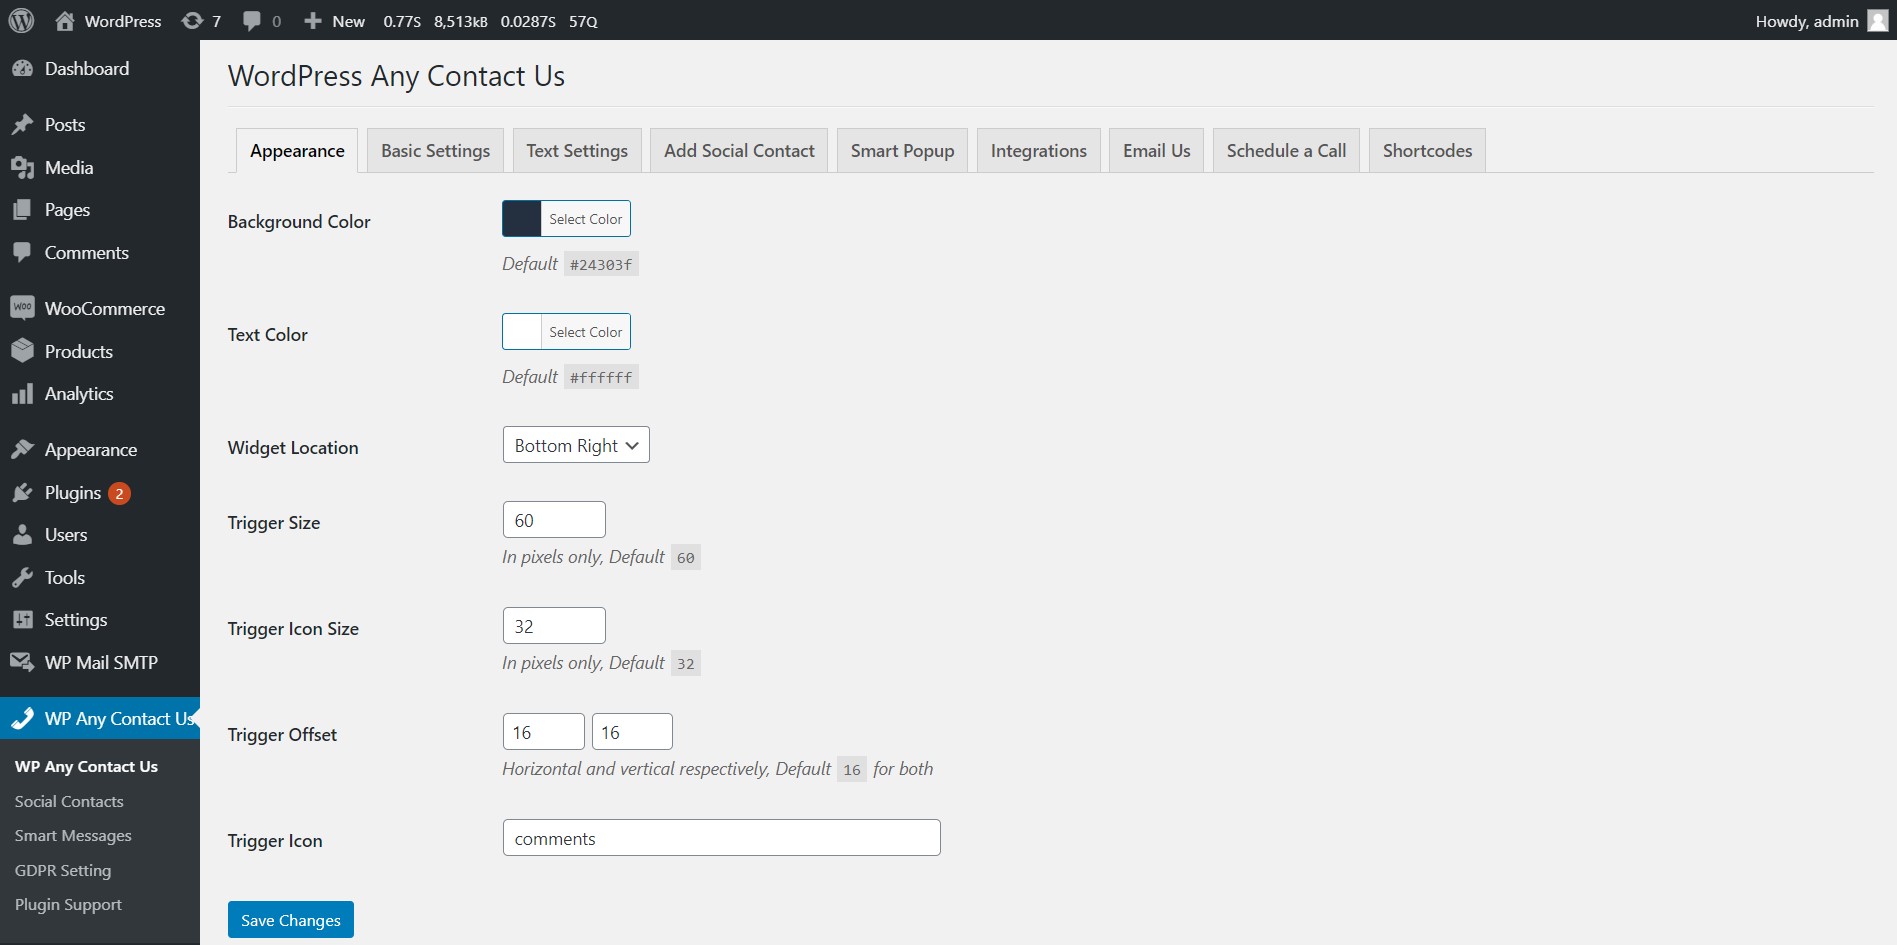The height and width of the screenshot is (945, 1897).
Task: Click the vertical Trigger Offset field
Action: coord(632,732)
